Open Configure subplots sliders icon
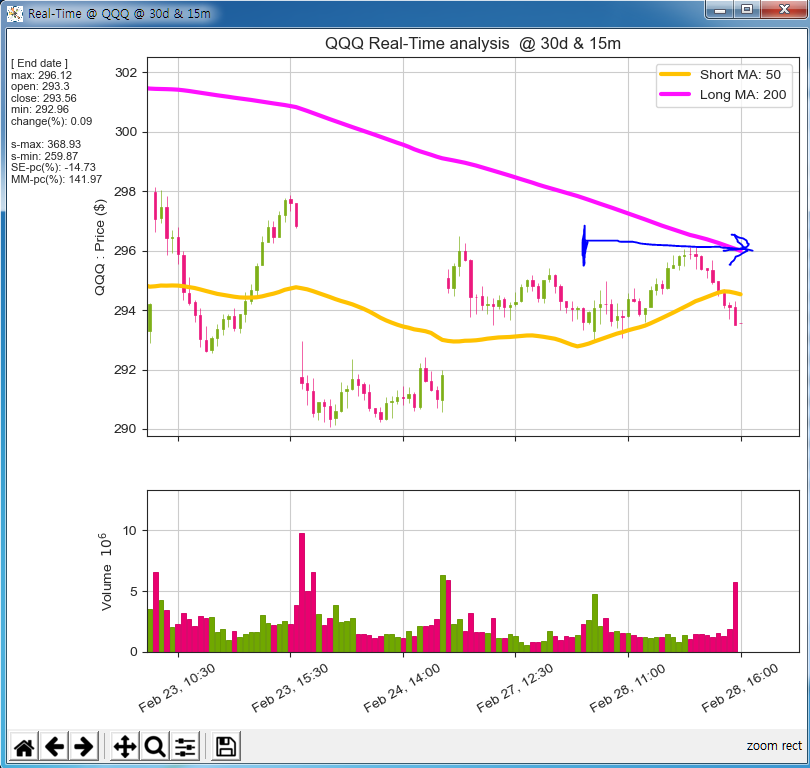 click(x=185, y=746)
